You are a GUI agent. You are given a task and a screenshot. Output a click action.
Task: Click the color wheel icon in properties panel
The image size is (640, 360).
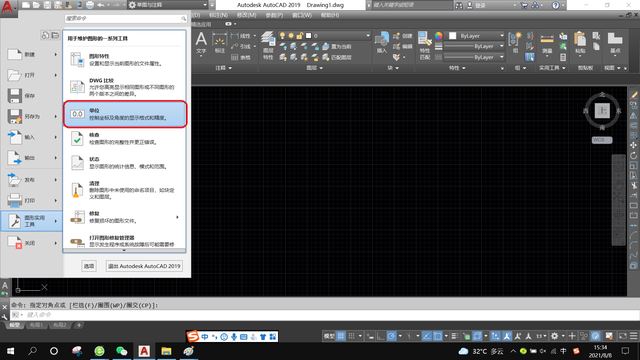click(439, 36)
